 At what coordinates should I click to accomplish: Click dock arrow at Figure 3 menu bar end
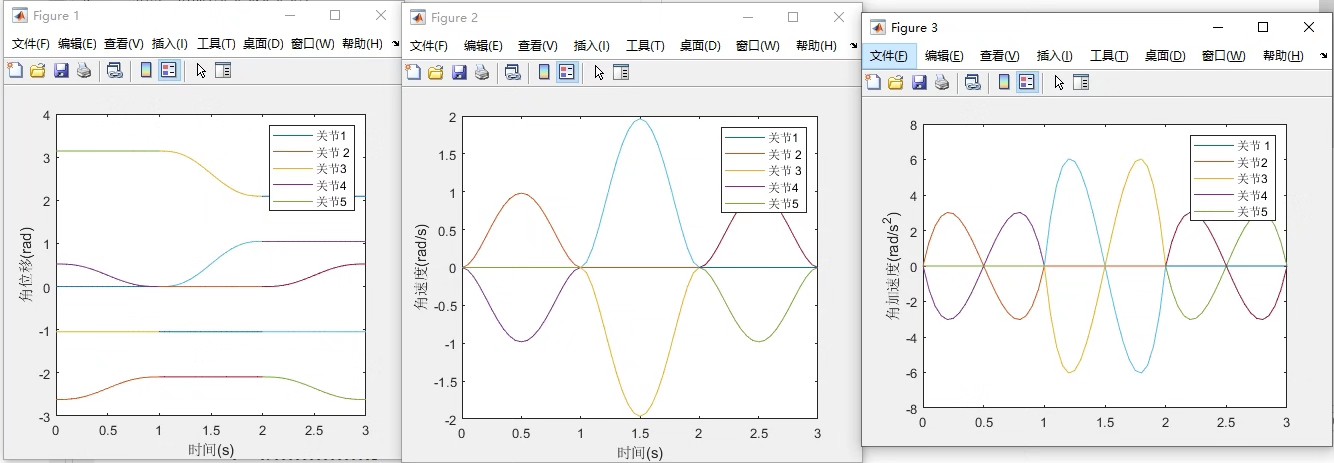[1322, 56]
